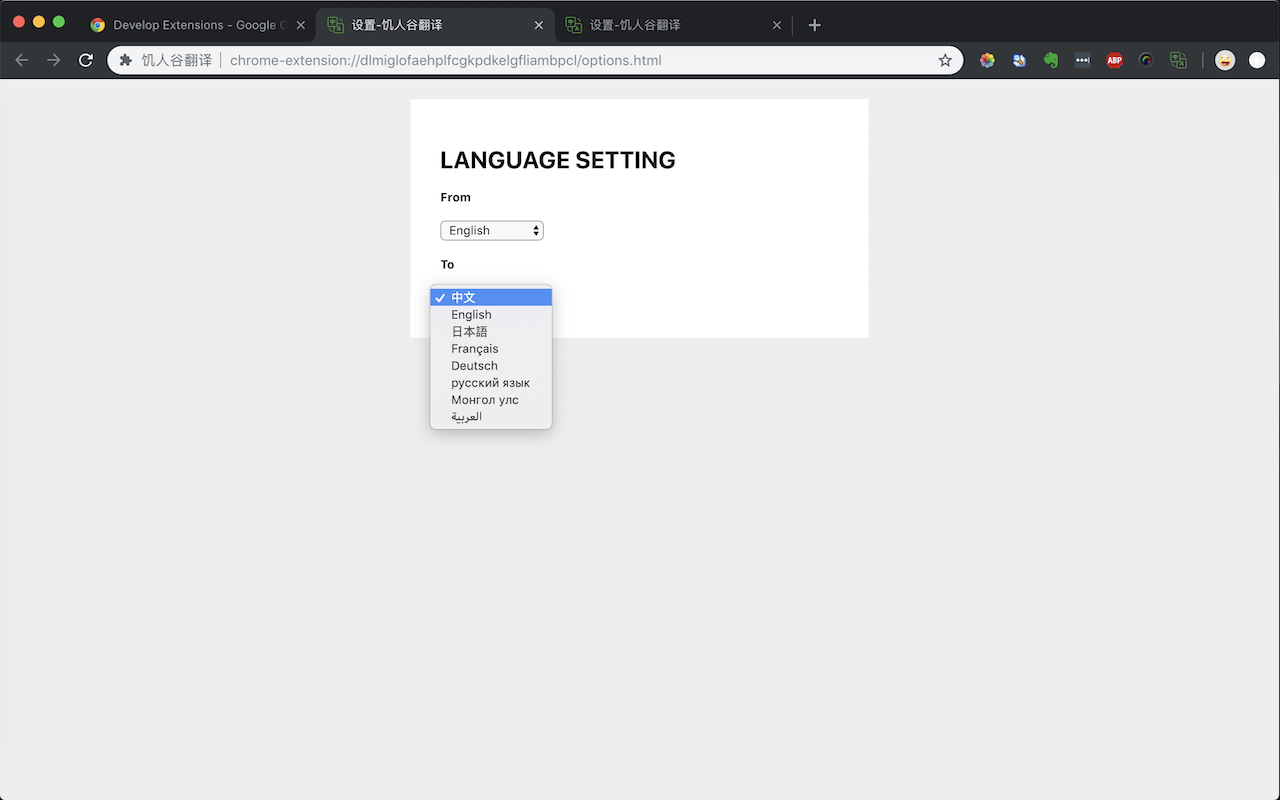Expand the From language dropdown
This screenshot has width=1280, height=800.
click(492, 231)
